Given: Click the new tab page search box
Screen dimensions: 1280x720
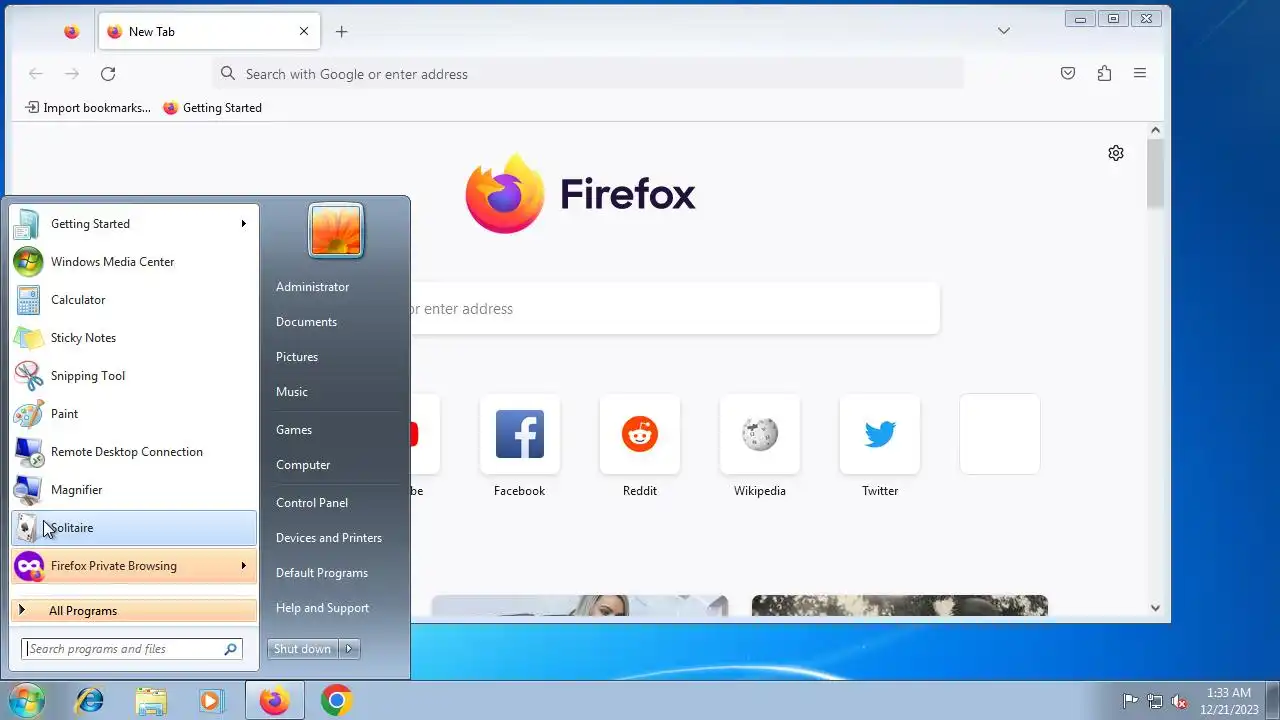Looking at the screenshot, I should [675, 309].
